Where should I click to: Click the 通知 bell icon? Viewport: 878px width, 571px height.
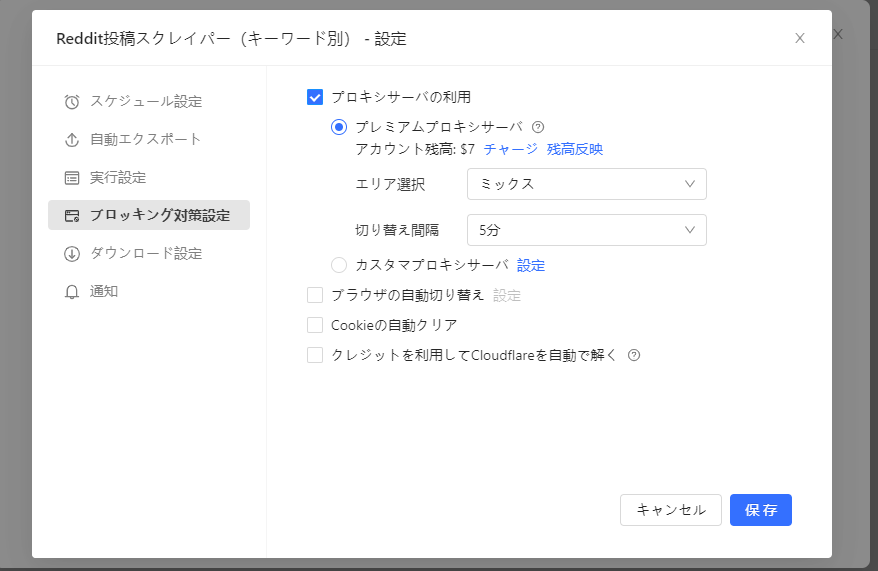point(72,292)
